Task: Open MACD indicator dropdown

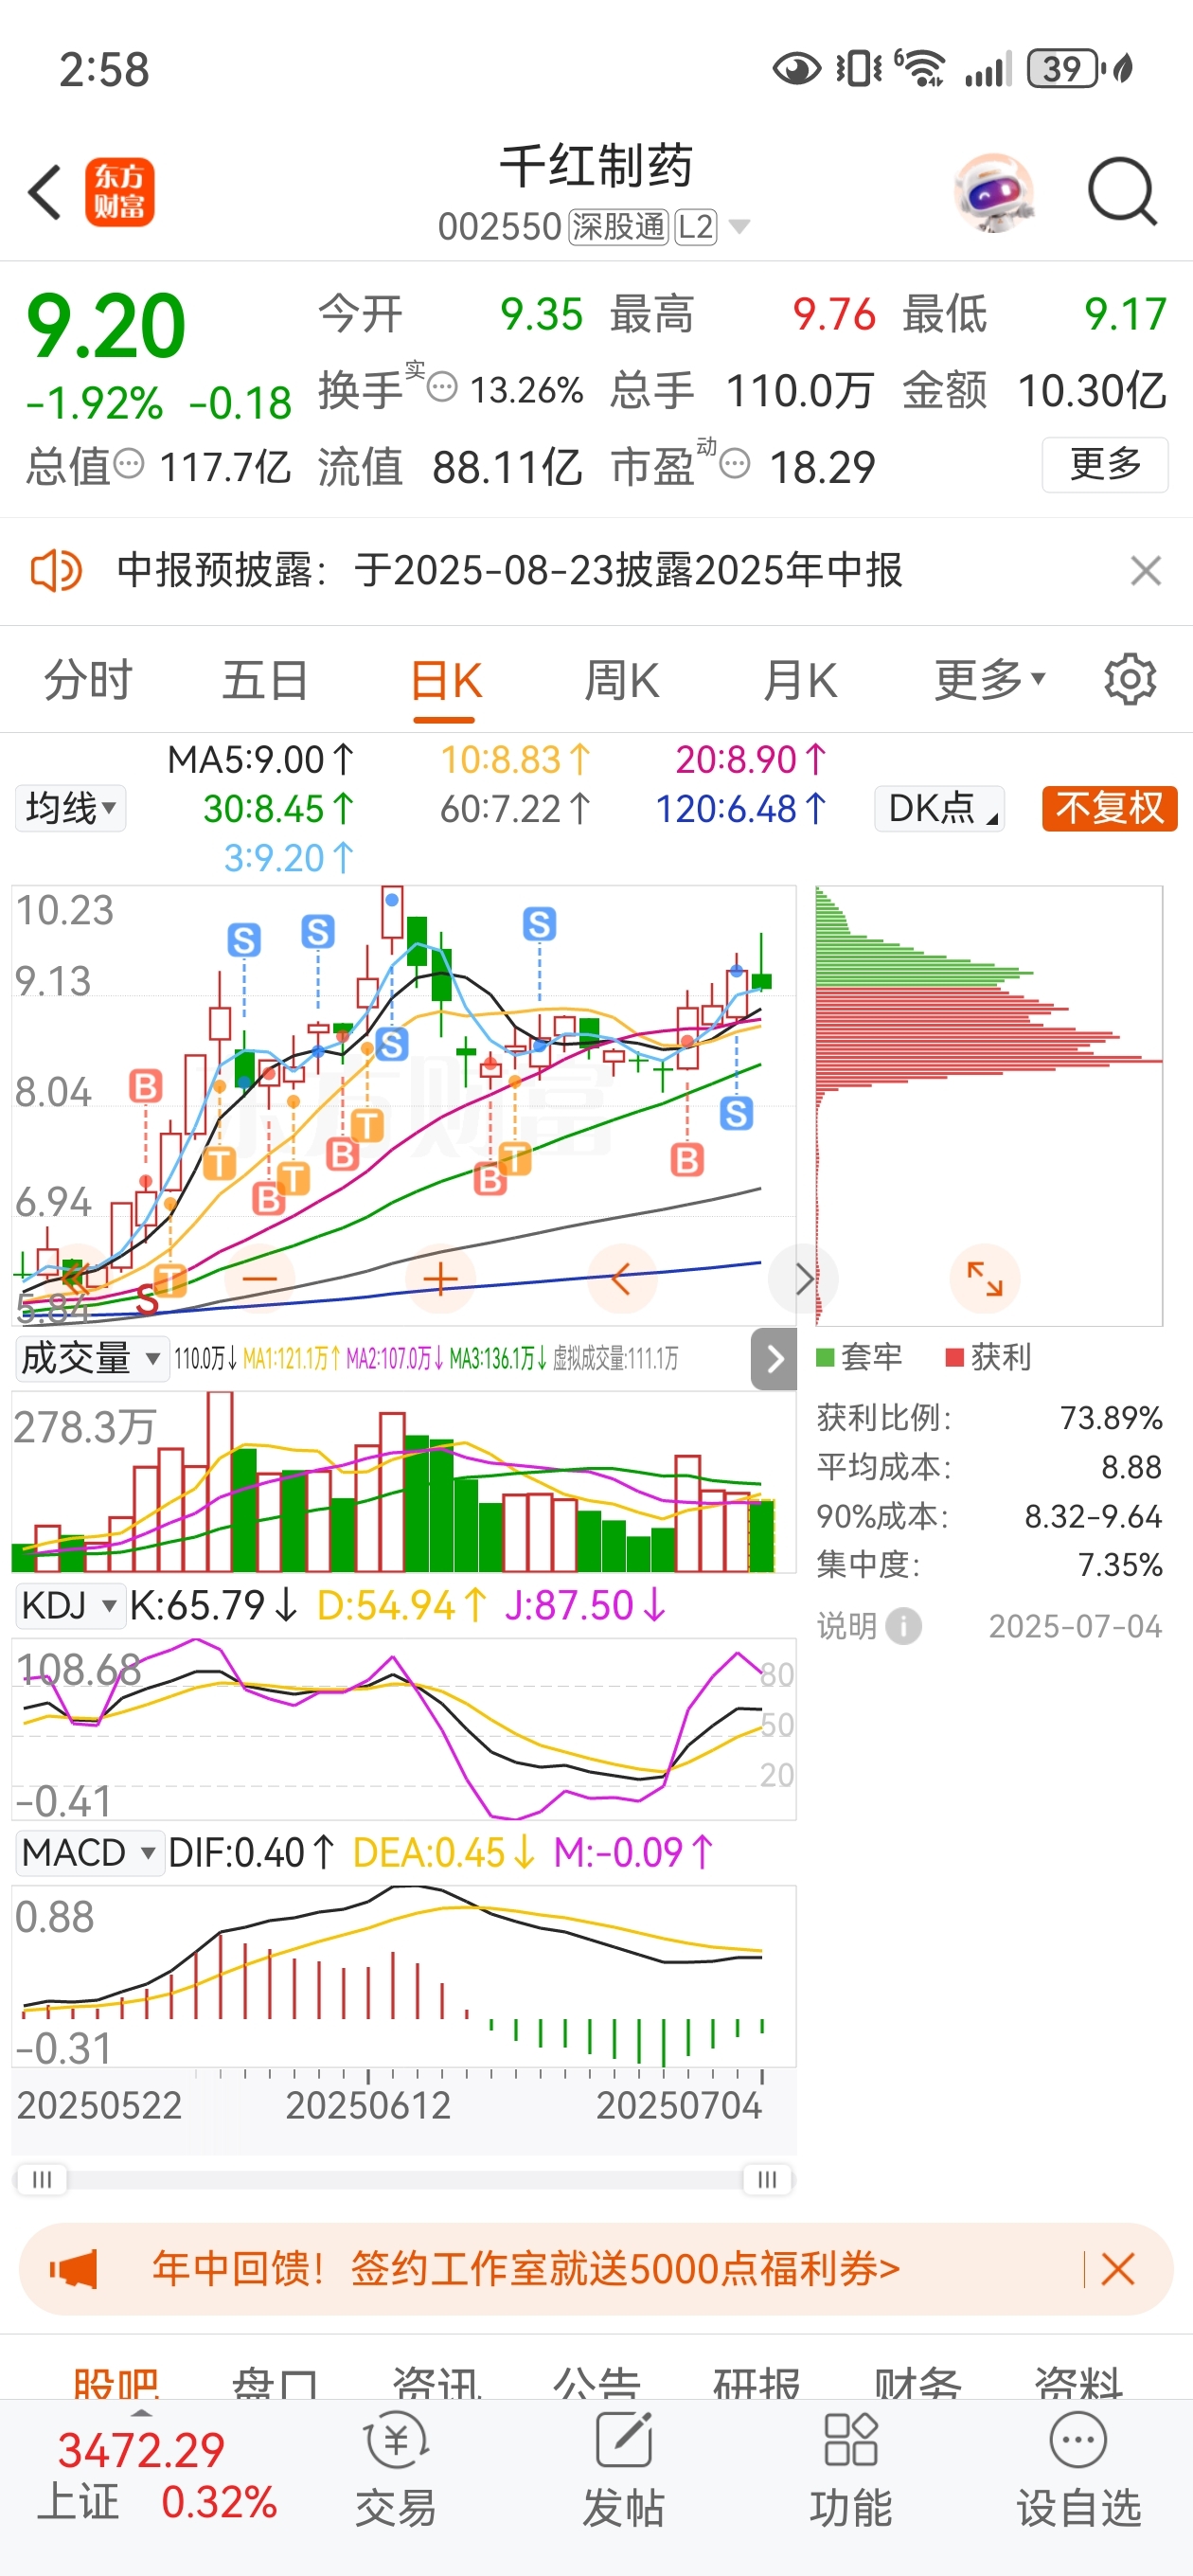Action: pos(88,1853)
